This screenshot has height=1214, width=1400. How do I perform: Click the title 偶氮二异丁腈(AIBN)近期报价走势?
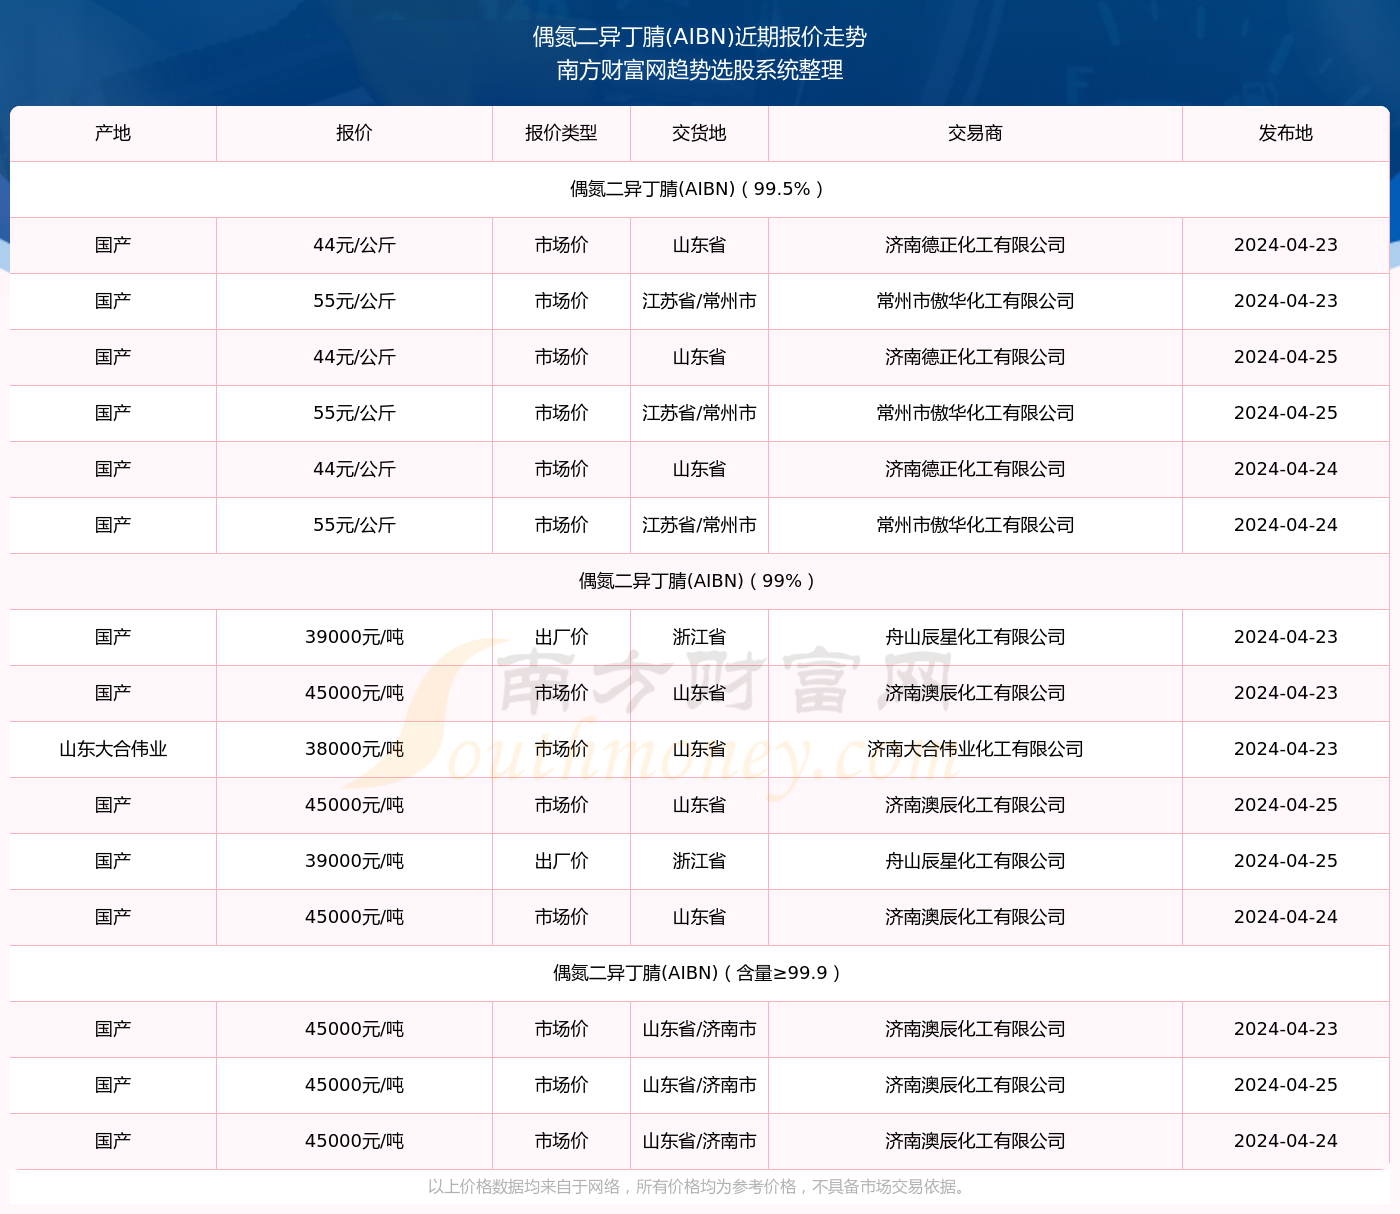click(x=700, y=37)
